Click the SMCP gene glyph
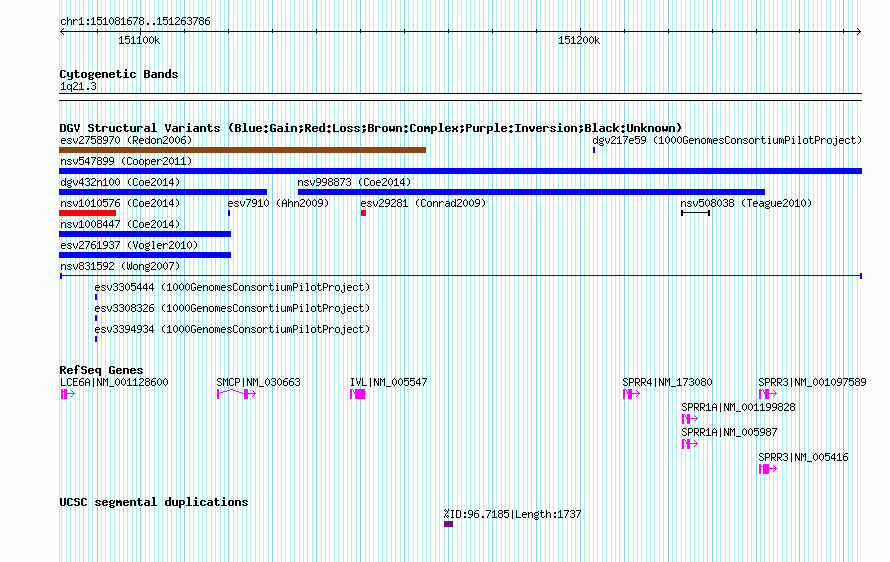890x562 pixels. pyautogui.click(x=237, y=394)
